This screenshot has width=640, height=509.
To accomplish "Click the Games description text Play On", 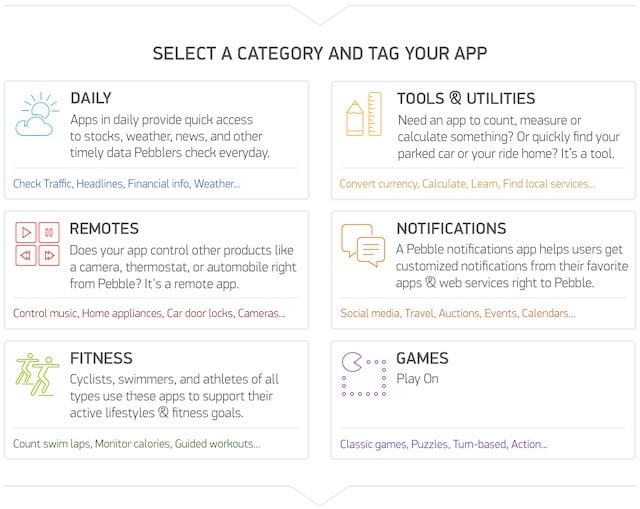I will 417,379.
